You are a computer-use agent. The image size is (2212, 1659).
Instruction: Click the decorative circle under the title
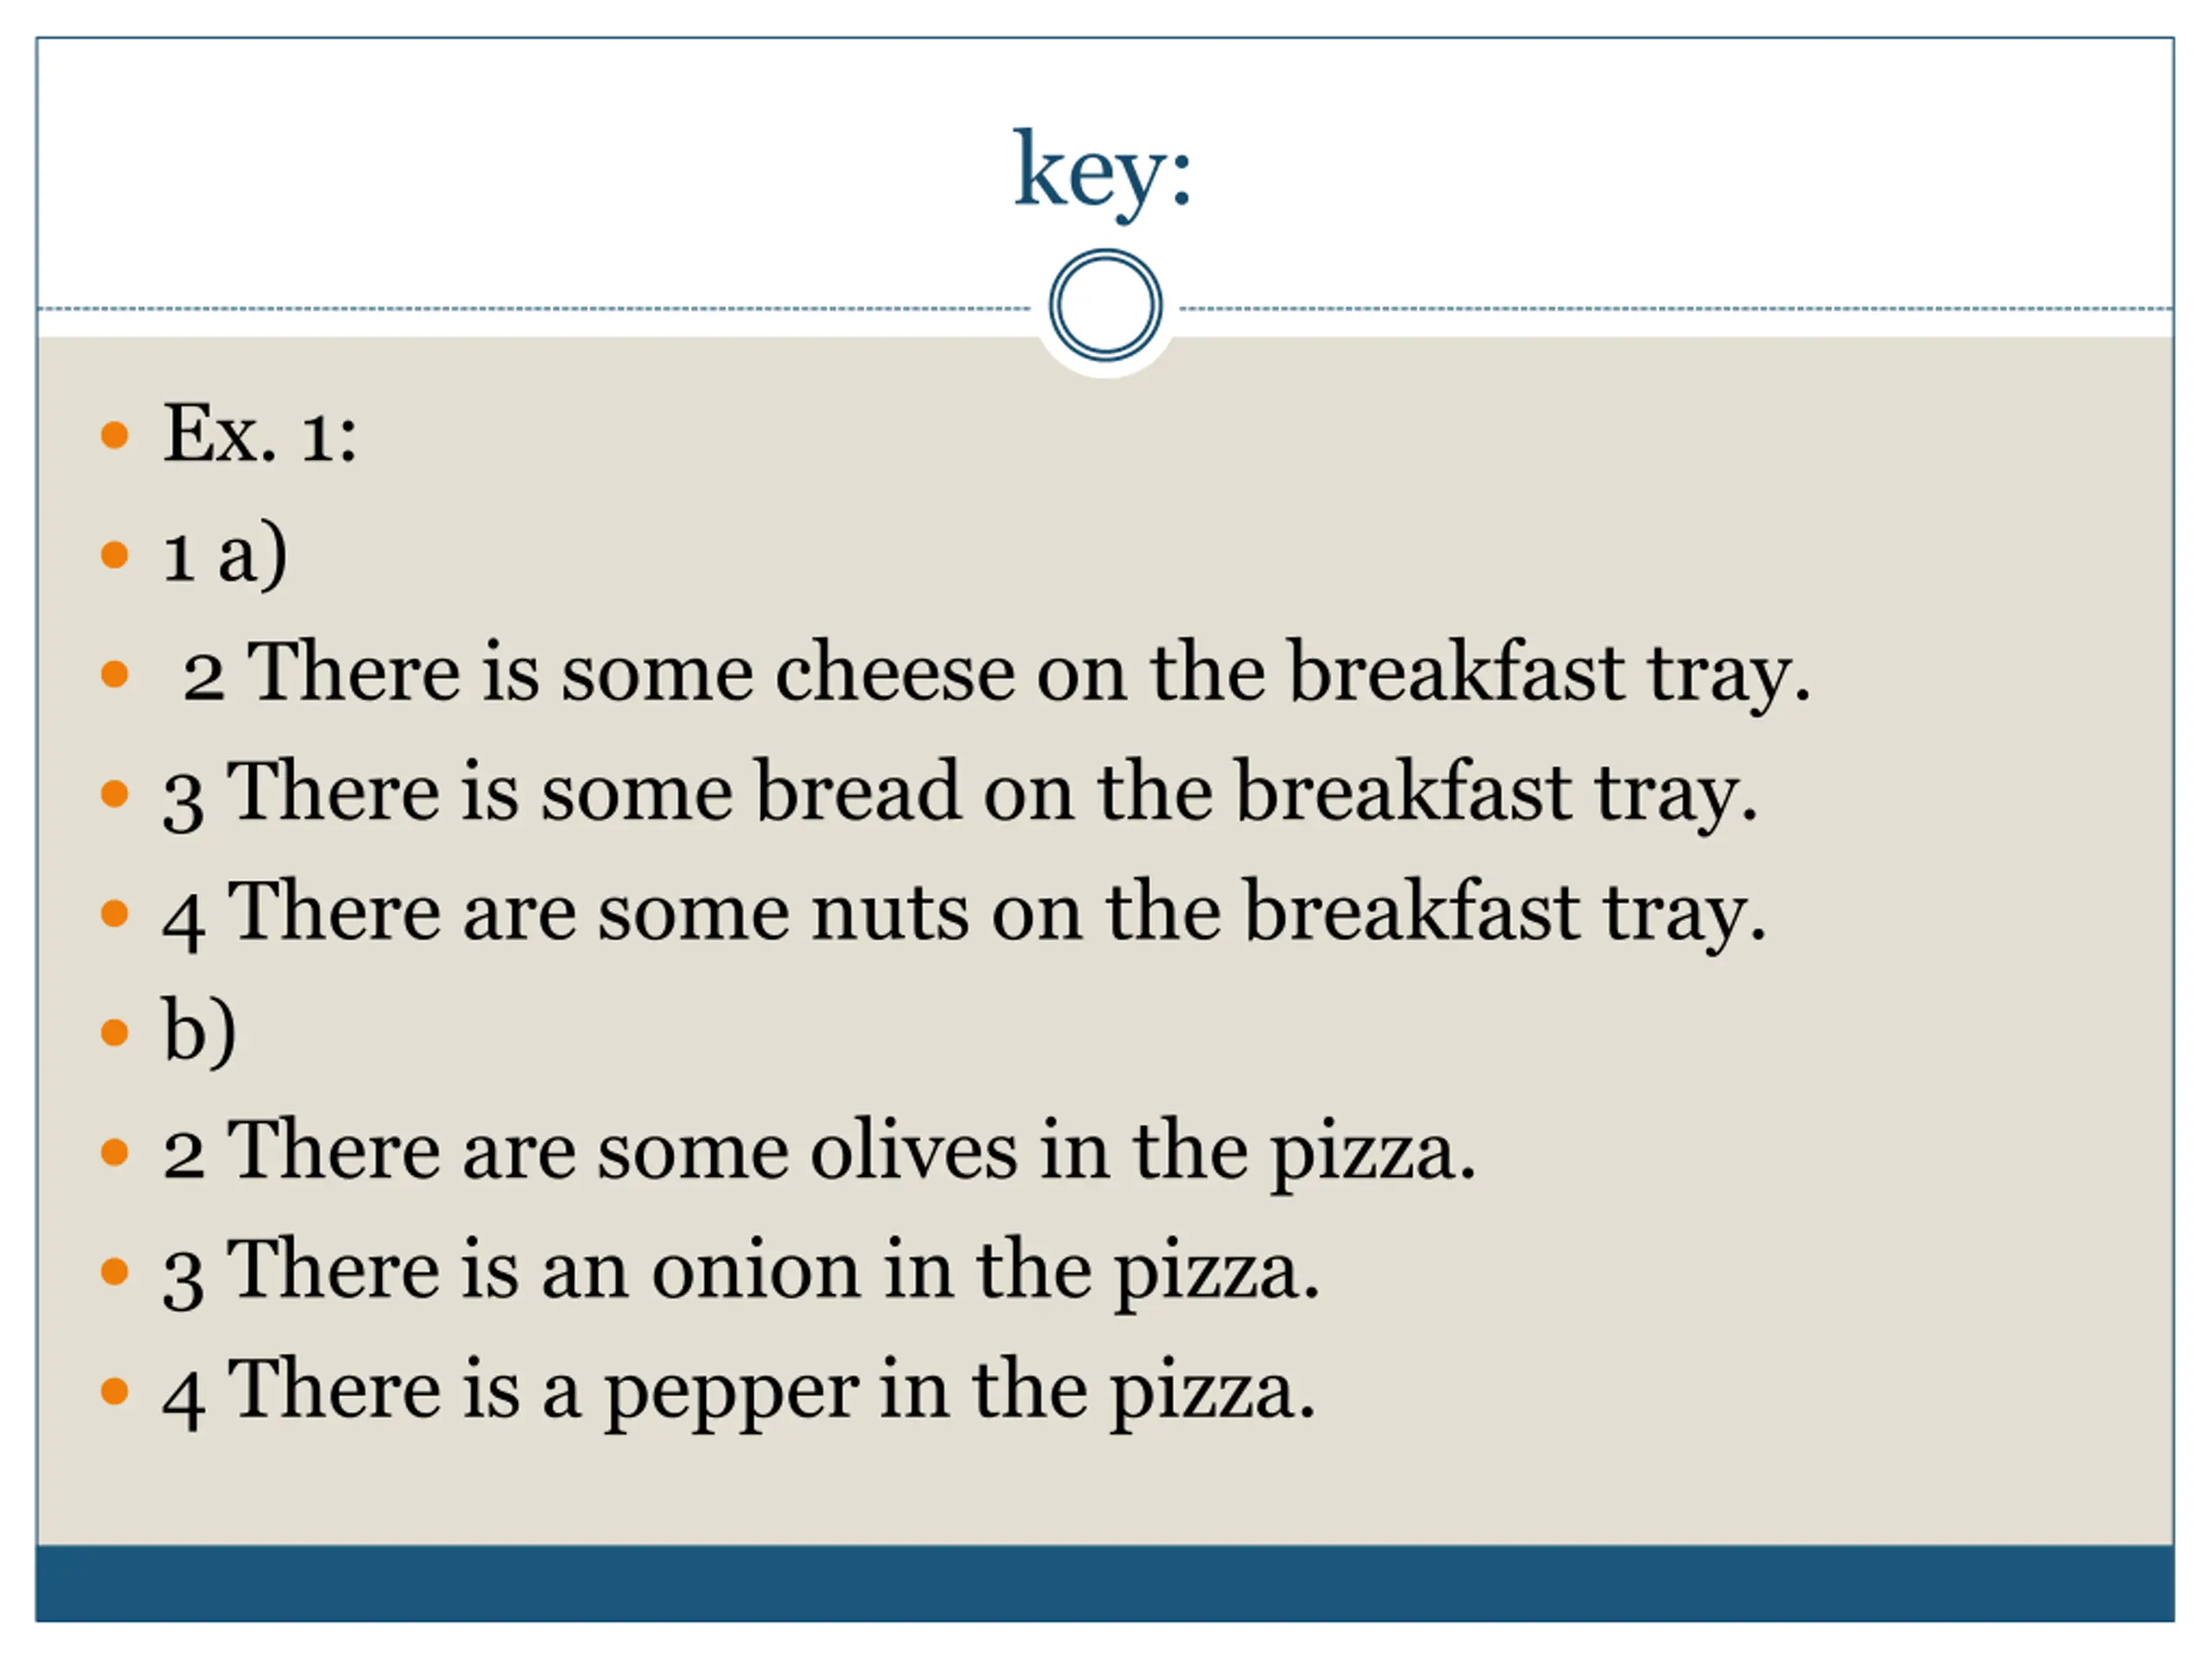(1105, 305)
